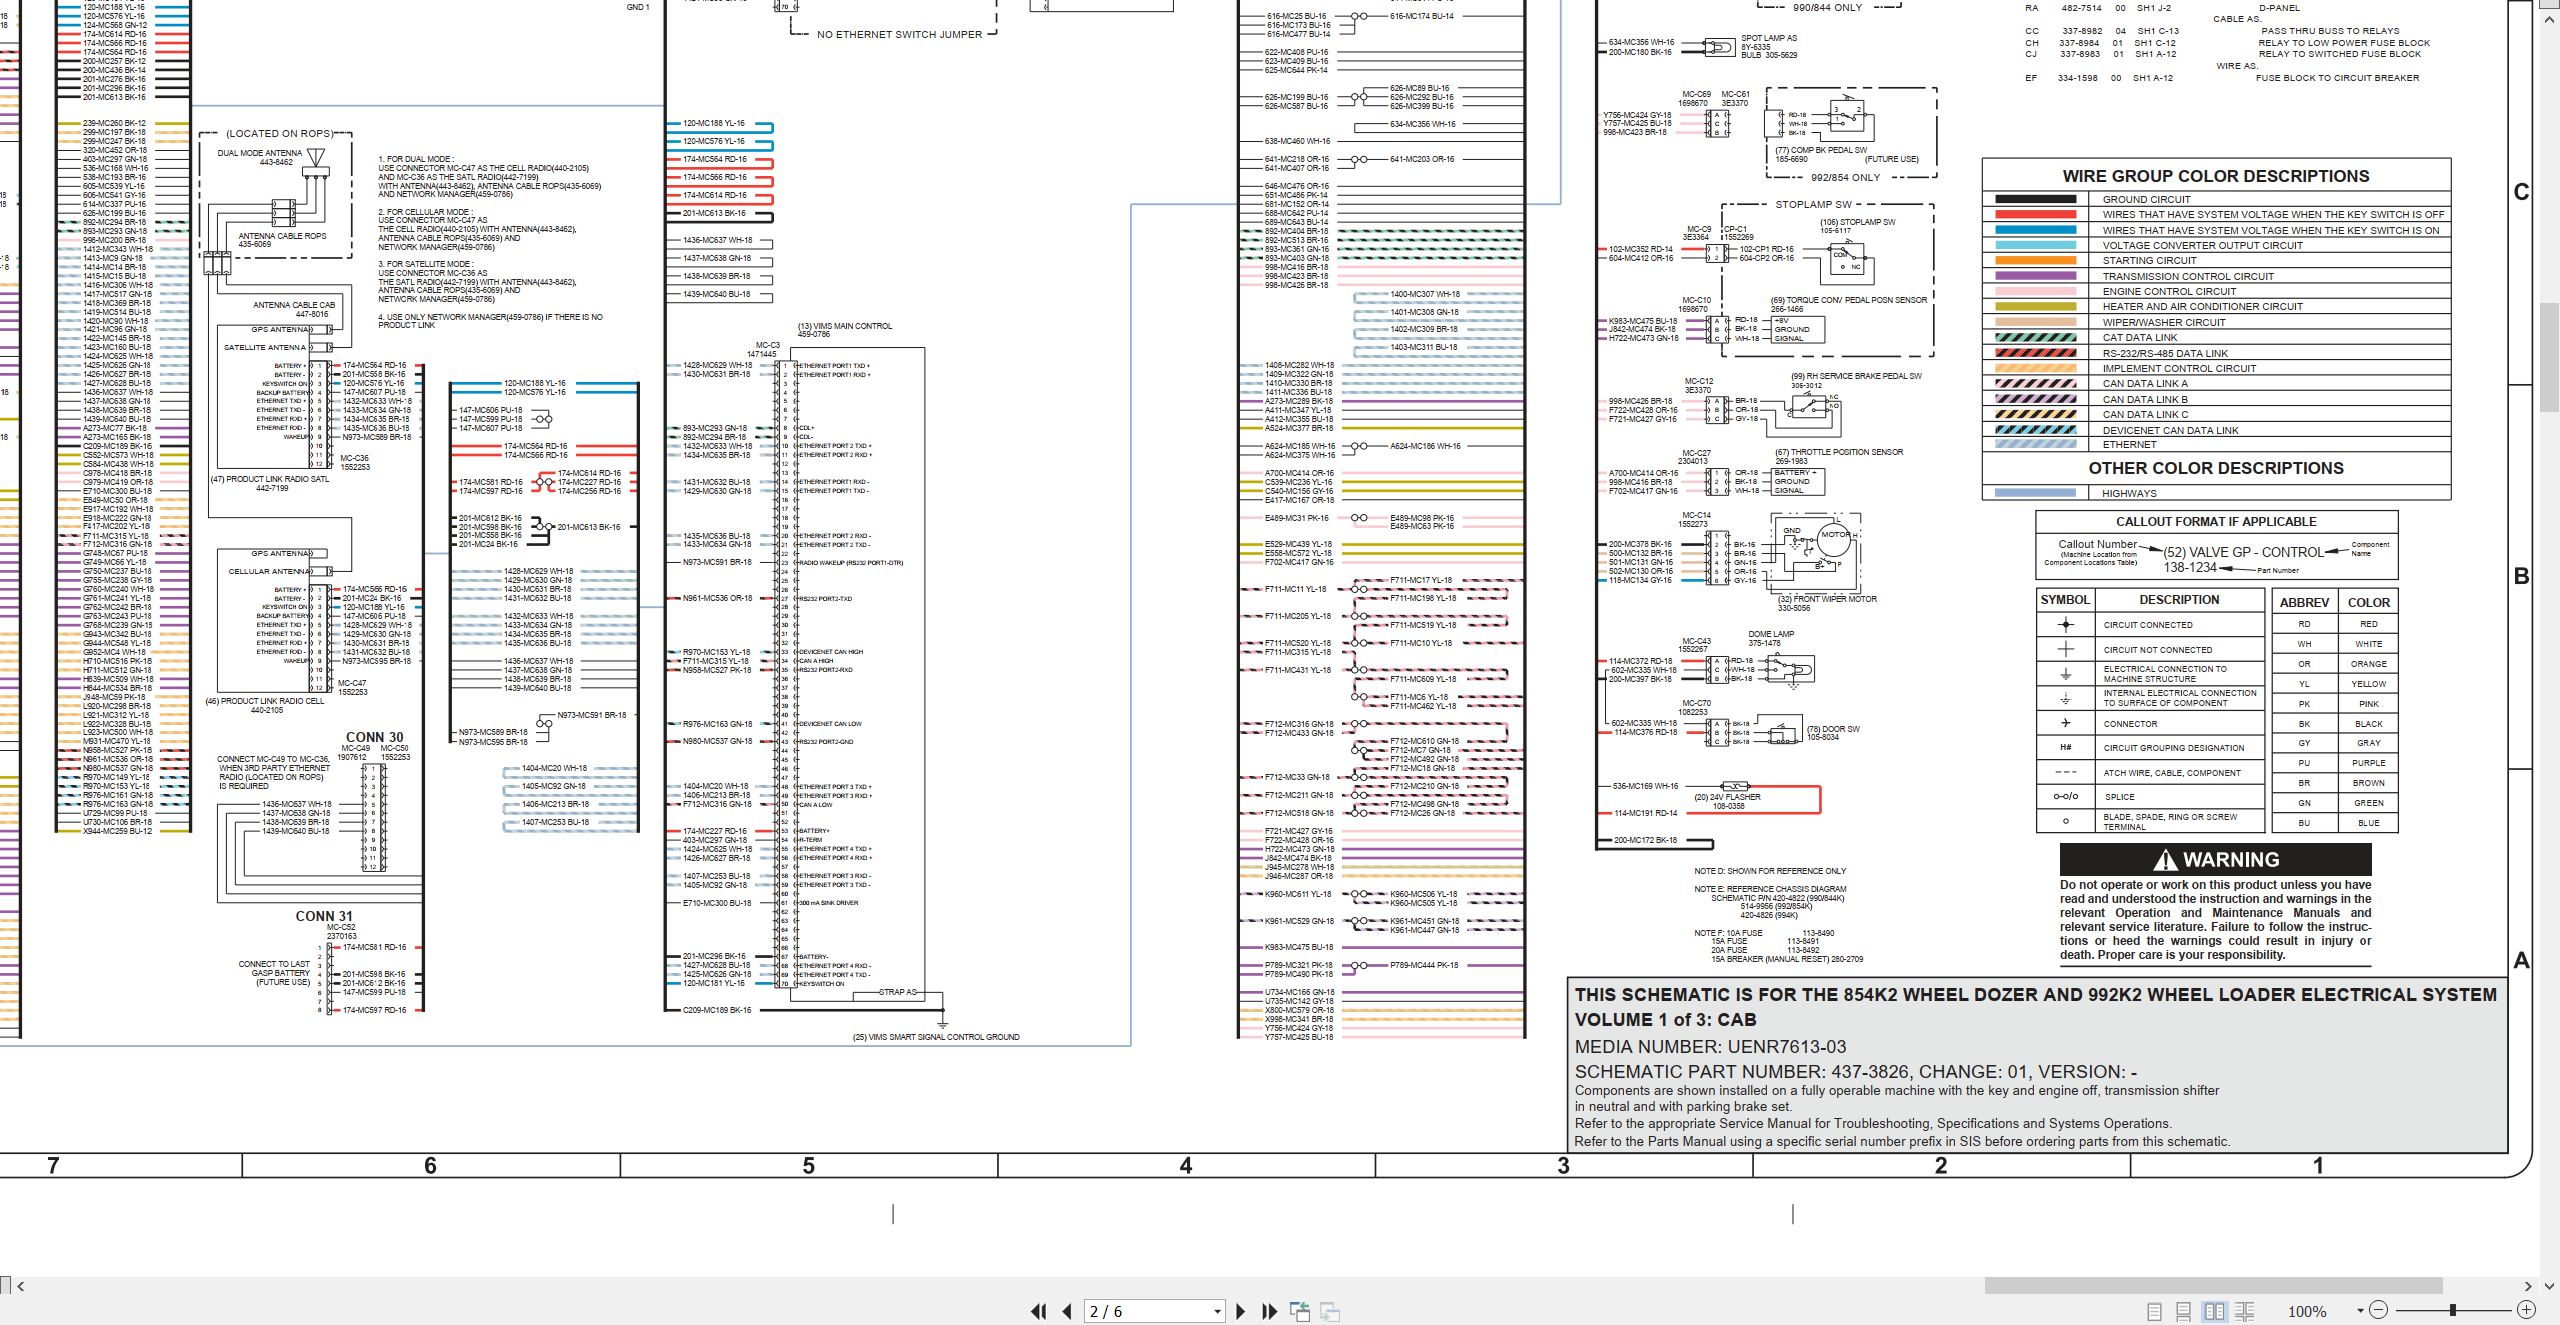2560x1325 pixels.
Task: Select continuous facing pages layout
Action: coord(2245,1311)
